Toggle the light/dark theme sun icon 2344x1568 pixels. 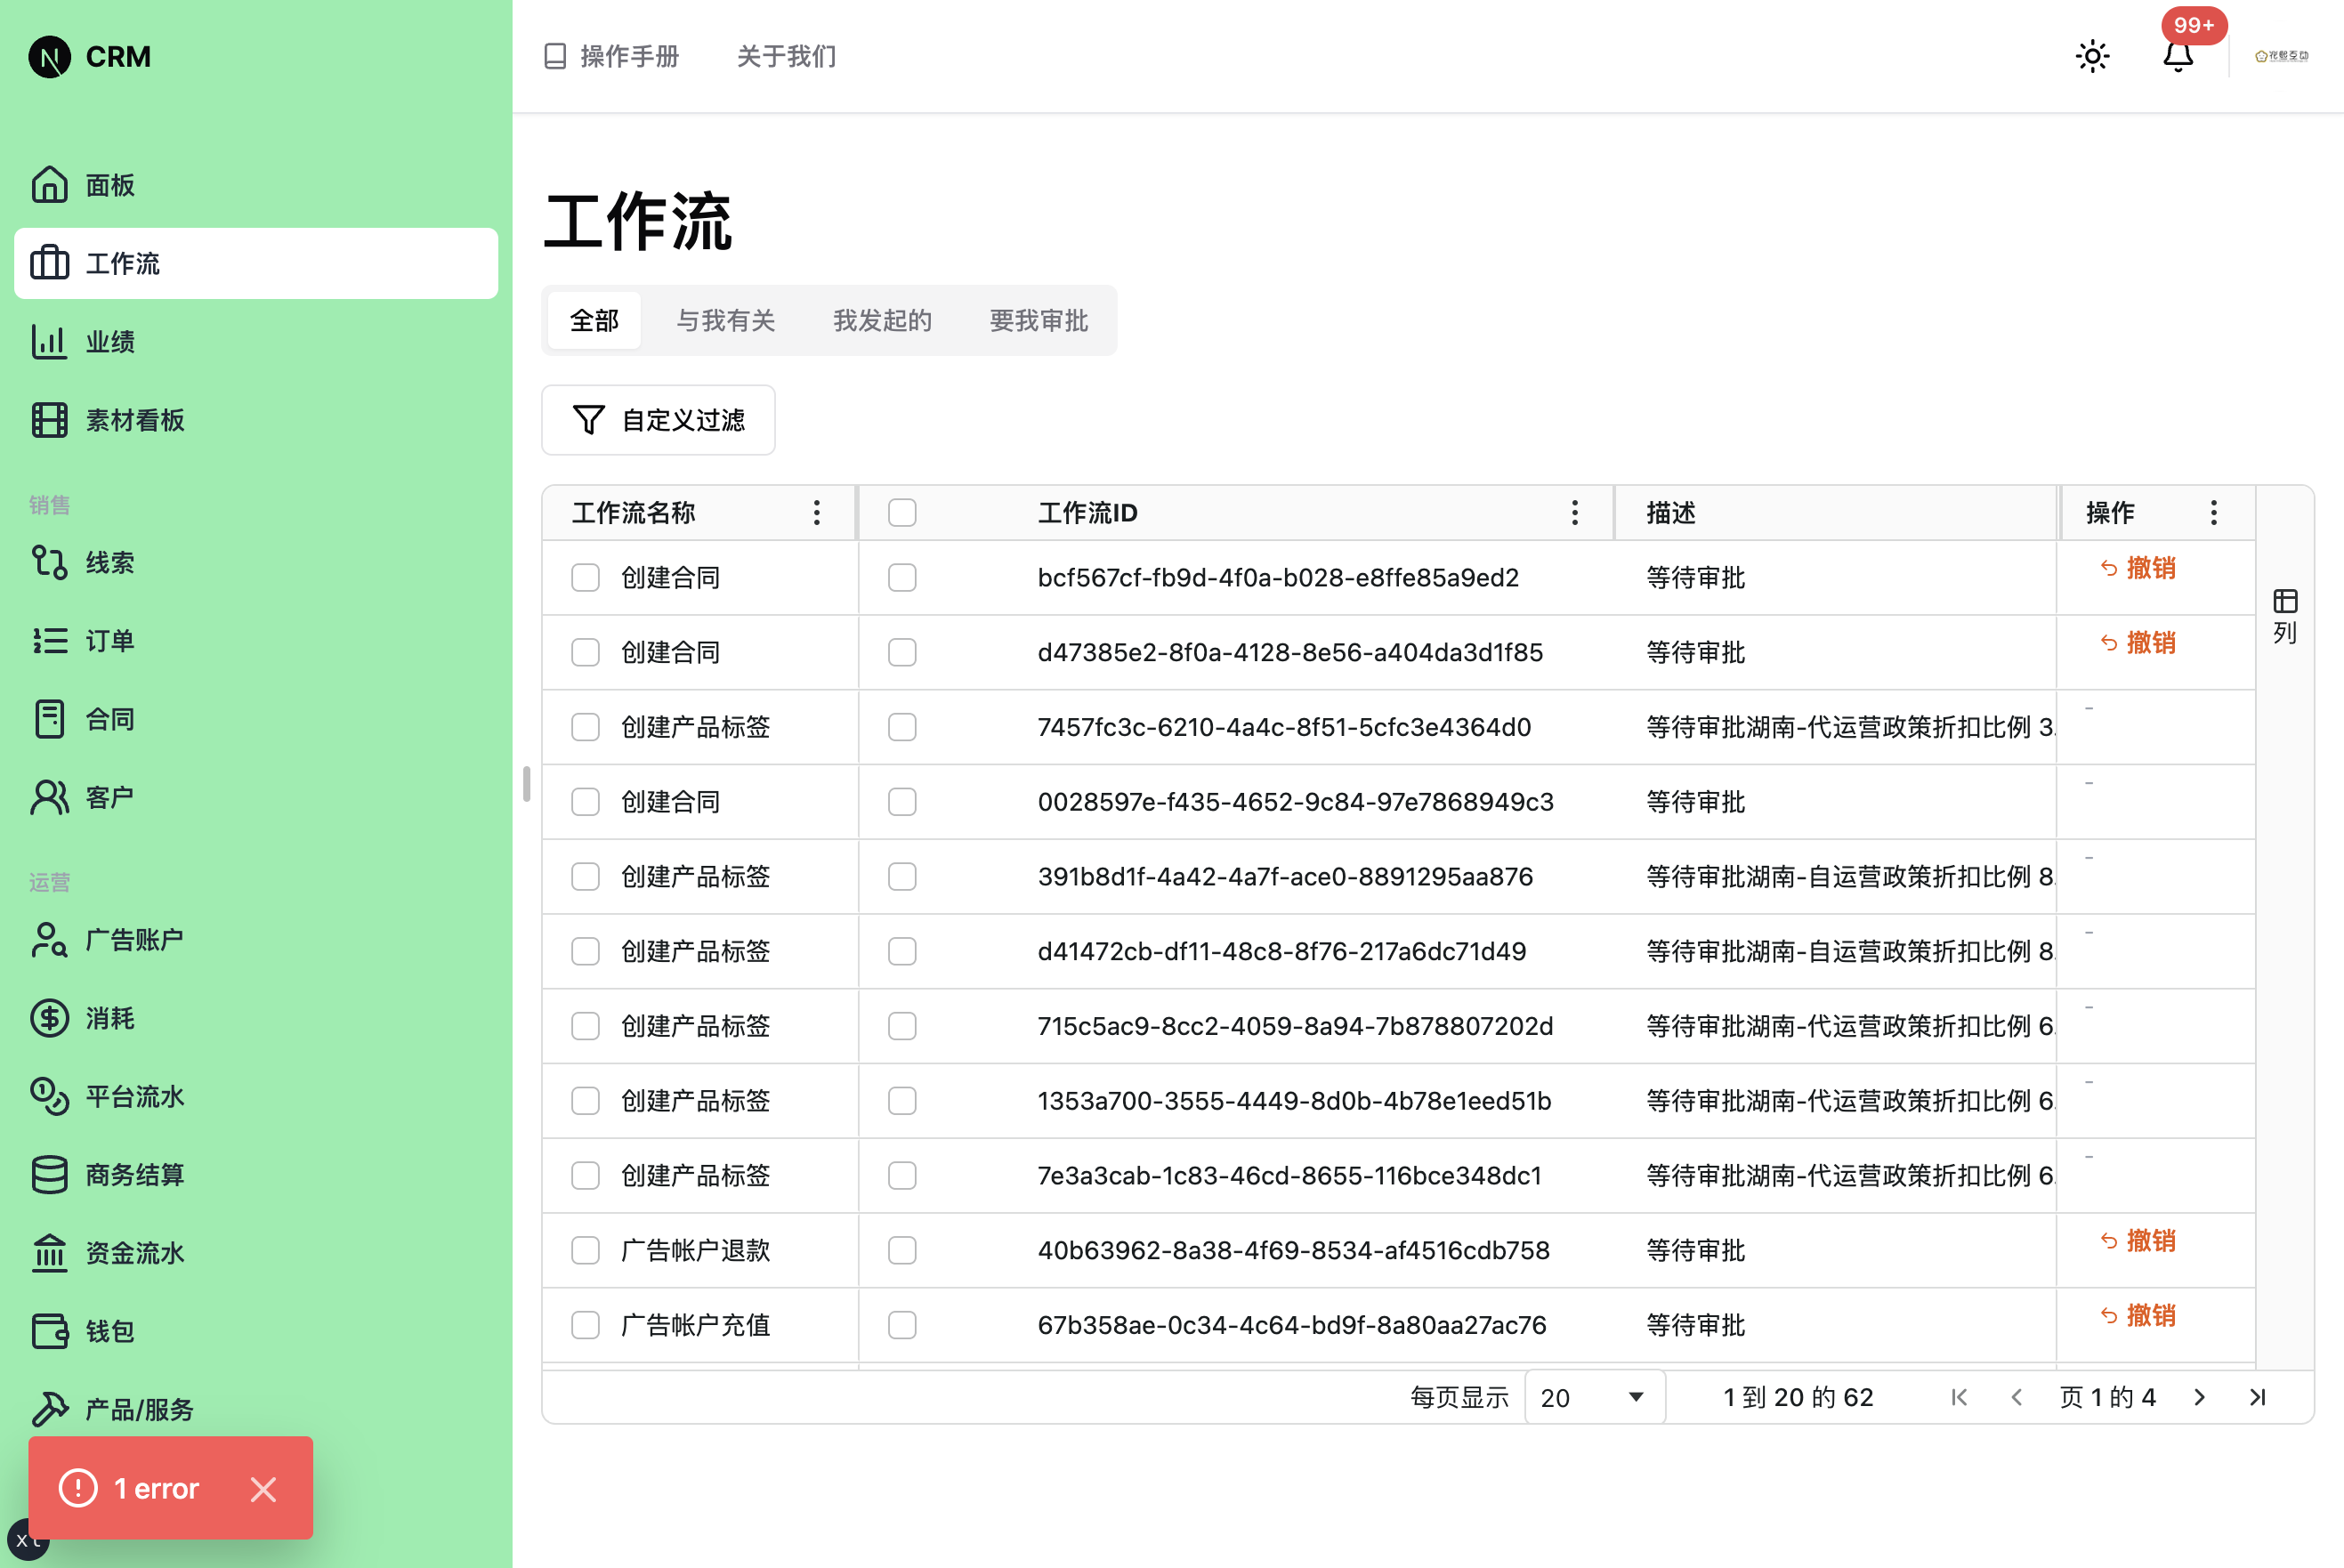(2092, 56)
